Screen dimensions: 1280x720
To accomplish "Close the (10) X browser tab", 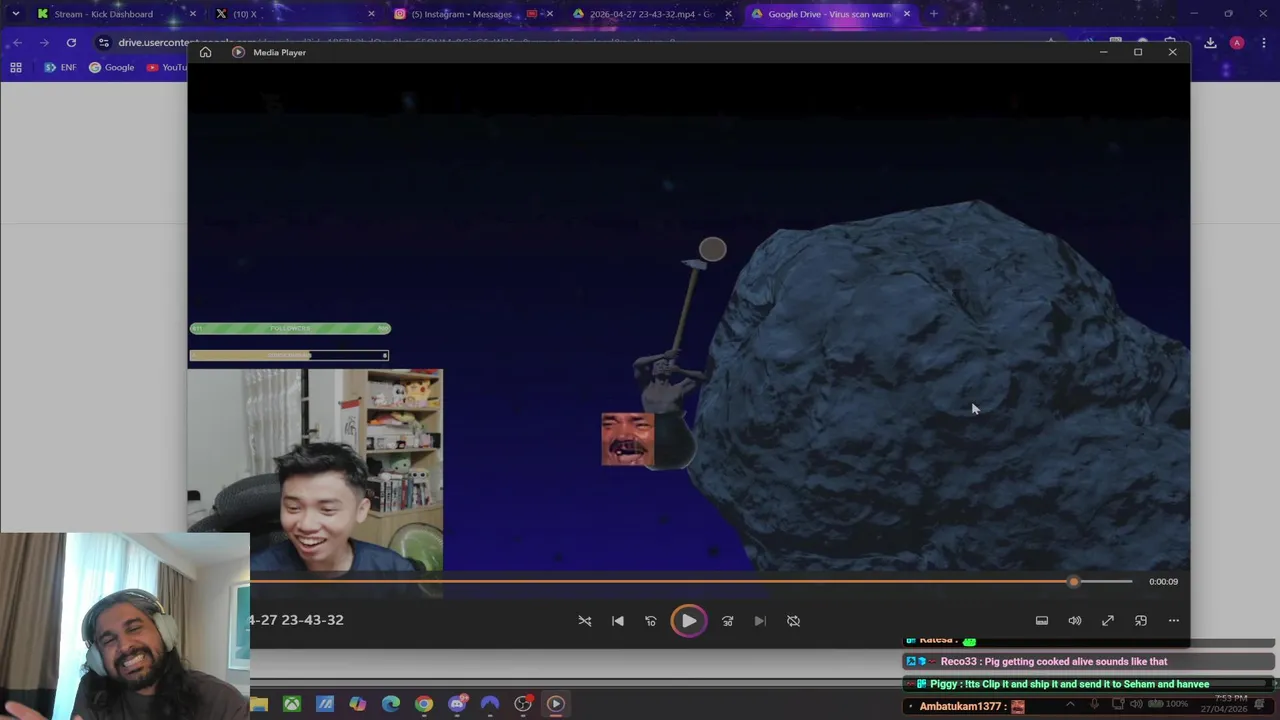I will pyautogui.click(x=371, y=14).
